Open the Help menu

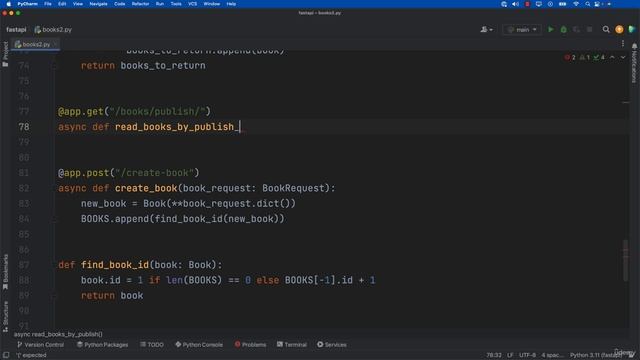[231, 4]
